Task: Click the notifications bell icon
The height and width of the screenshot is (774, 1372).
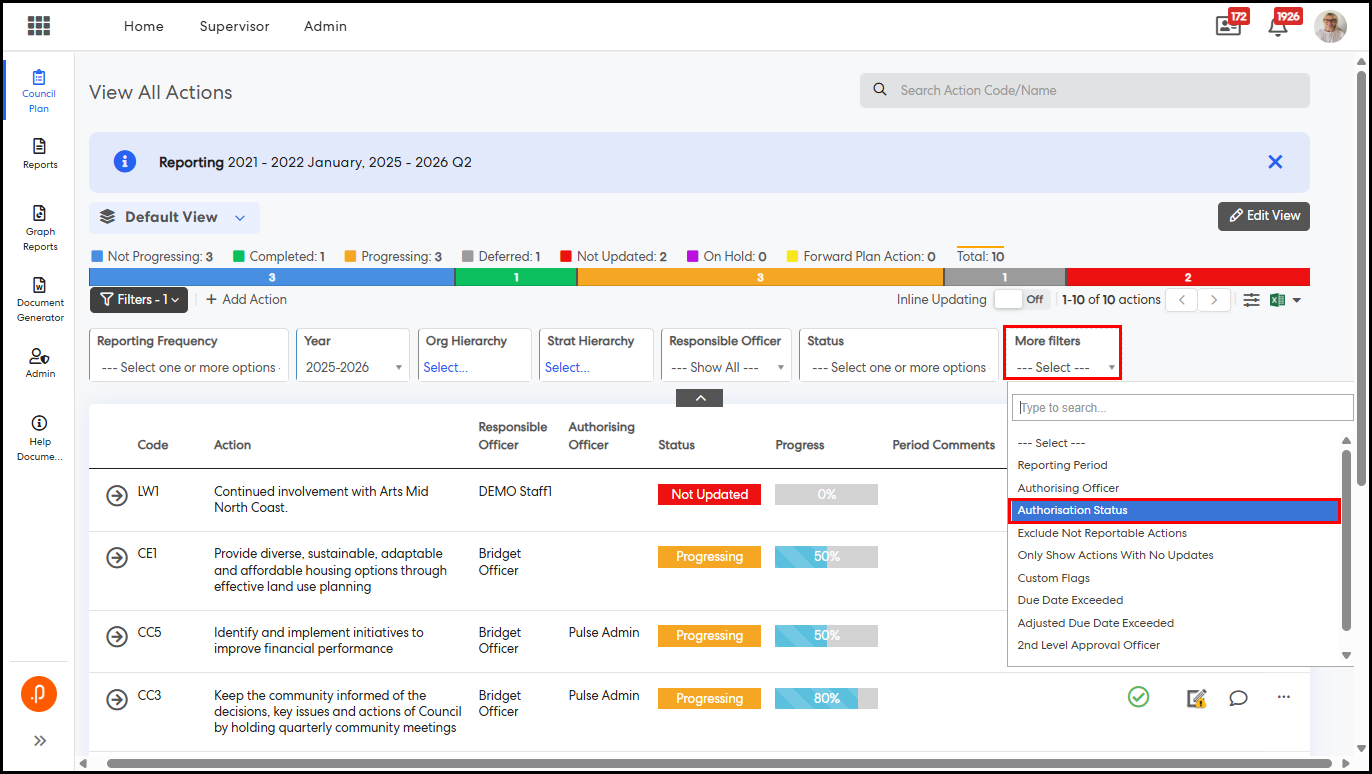Action: 1277,27
